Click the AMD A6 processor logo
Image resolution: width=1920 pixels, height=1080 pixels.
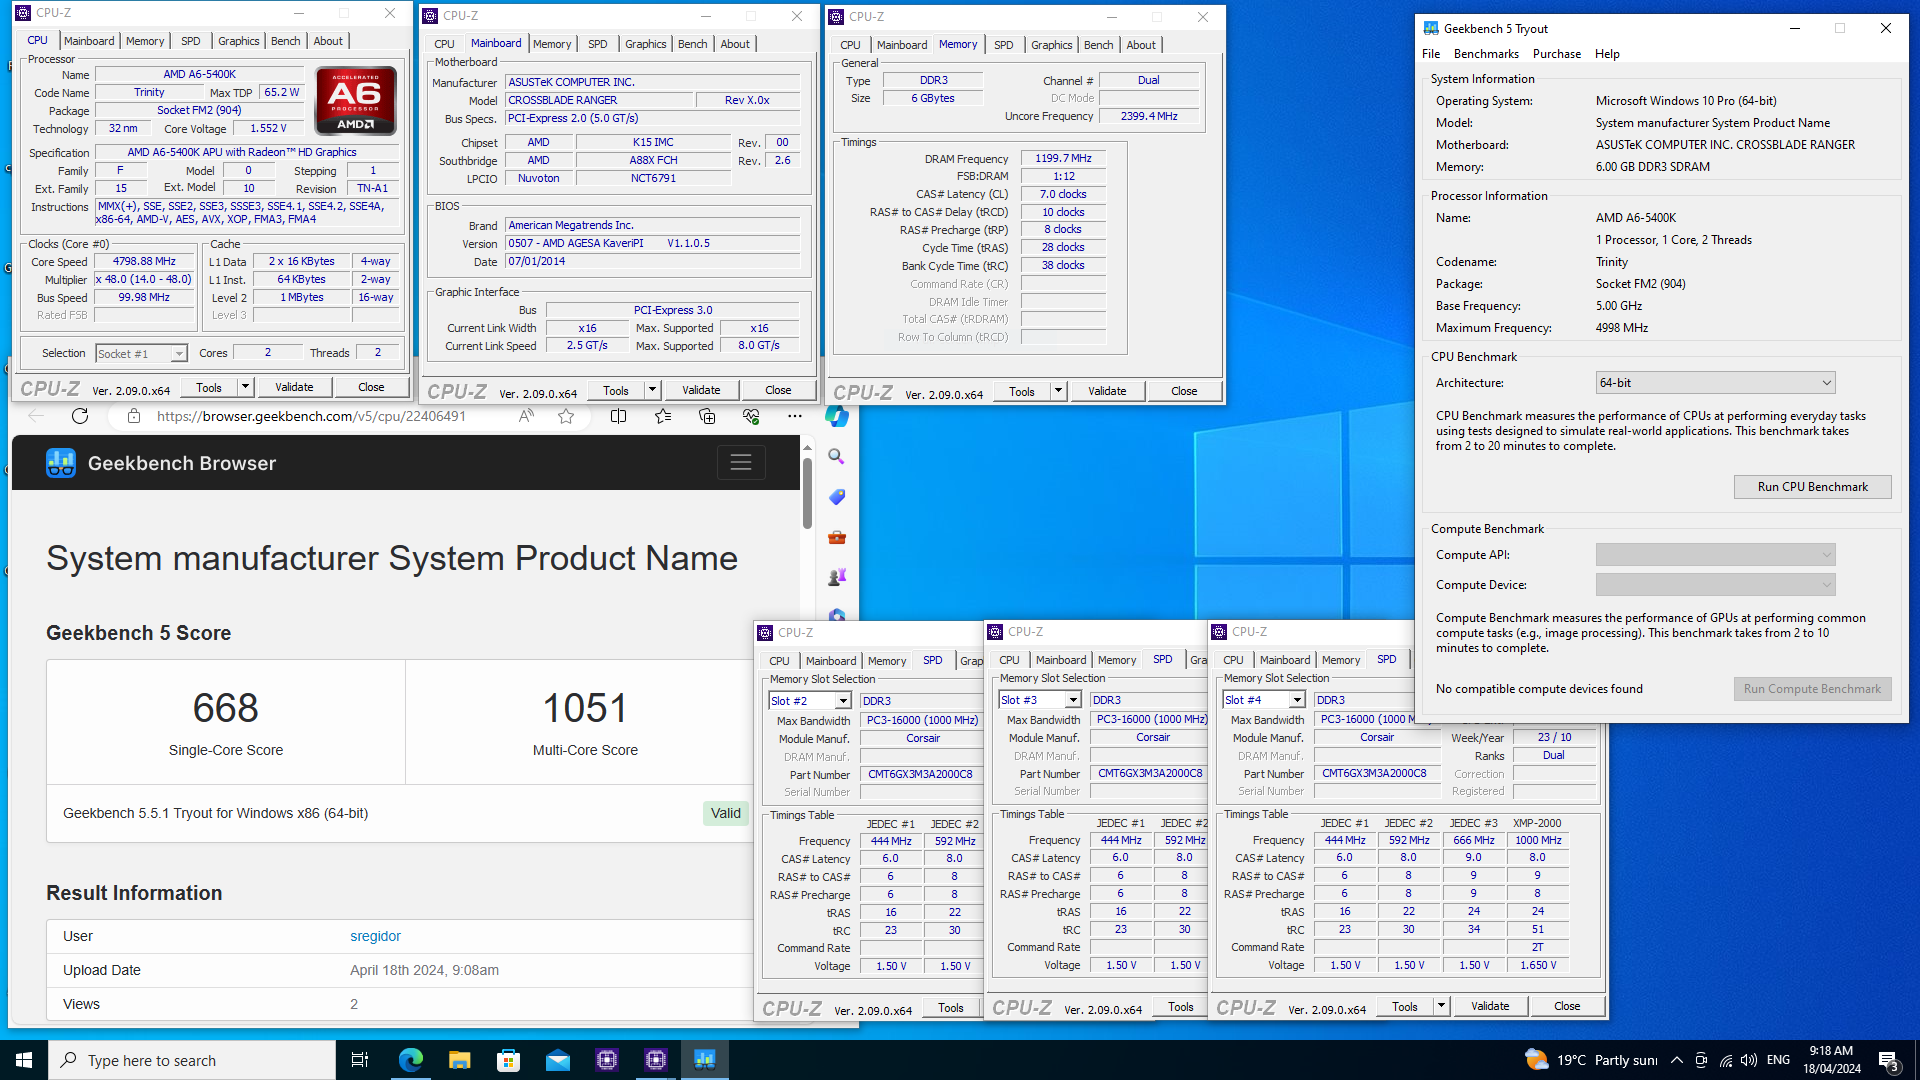click(x=356, y=101)
